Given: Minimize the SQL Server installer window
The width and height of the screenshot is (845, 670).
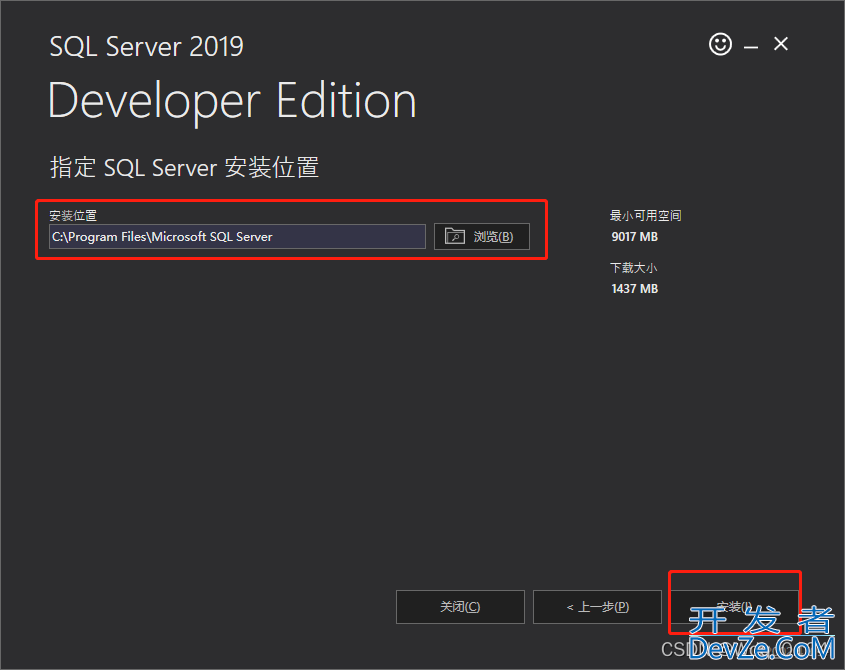Looking at the screenshot, I should (751, 47).
